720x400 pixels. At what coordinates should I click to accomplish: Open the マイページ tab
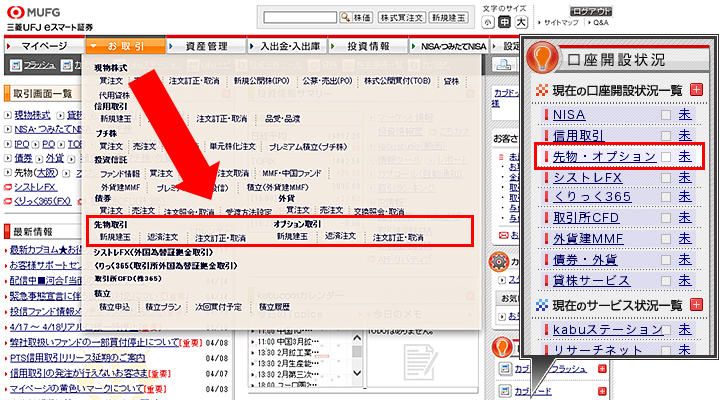[x=44, y=46]
